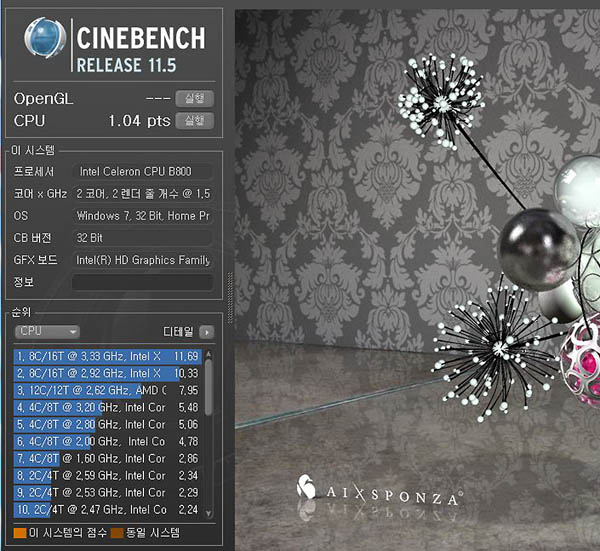Click the Cinebench globe logo icon
Image resolution: width=600 pixels, height=551 pixels.
pyautogui.click(x=45, y=37)
